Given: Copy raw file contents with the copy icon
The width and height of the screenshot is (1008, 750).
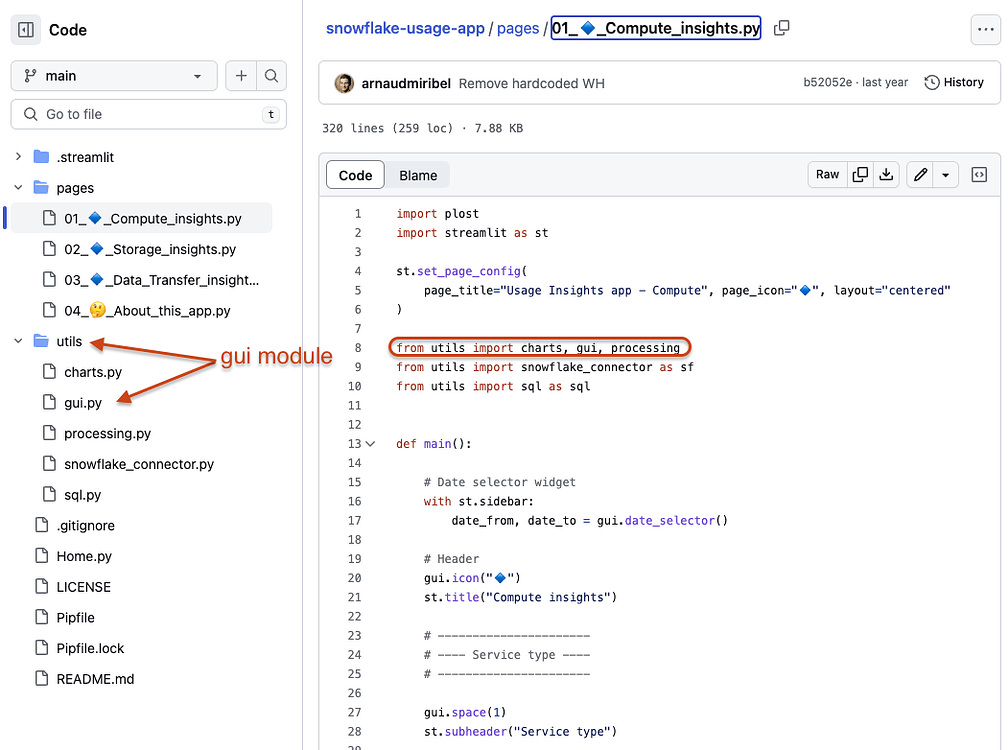Looking at the screenshot, I should (859, 174).
